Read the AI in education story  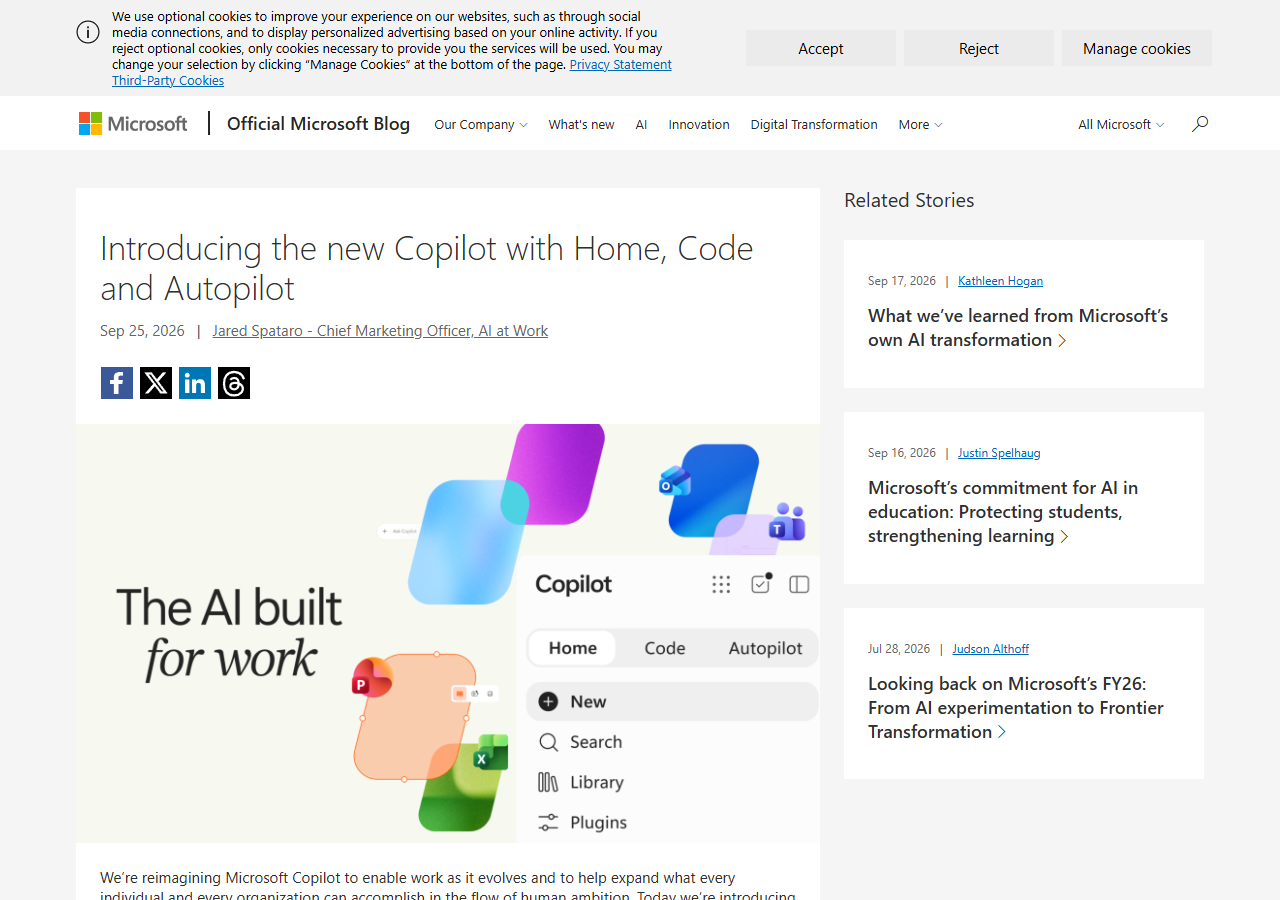1003,512
